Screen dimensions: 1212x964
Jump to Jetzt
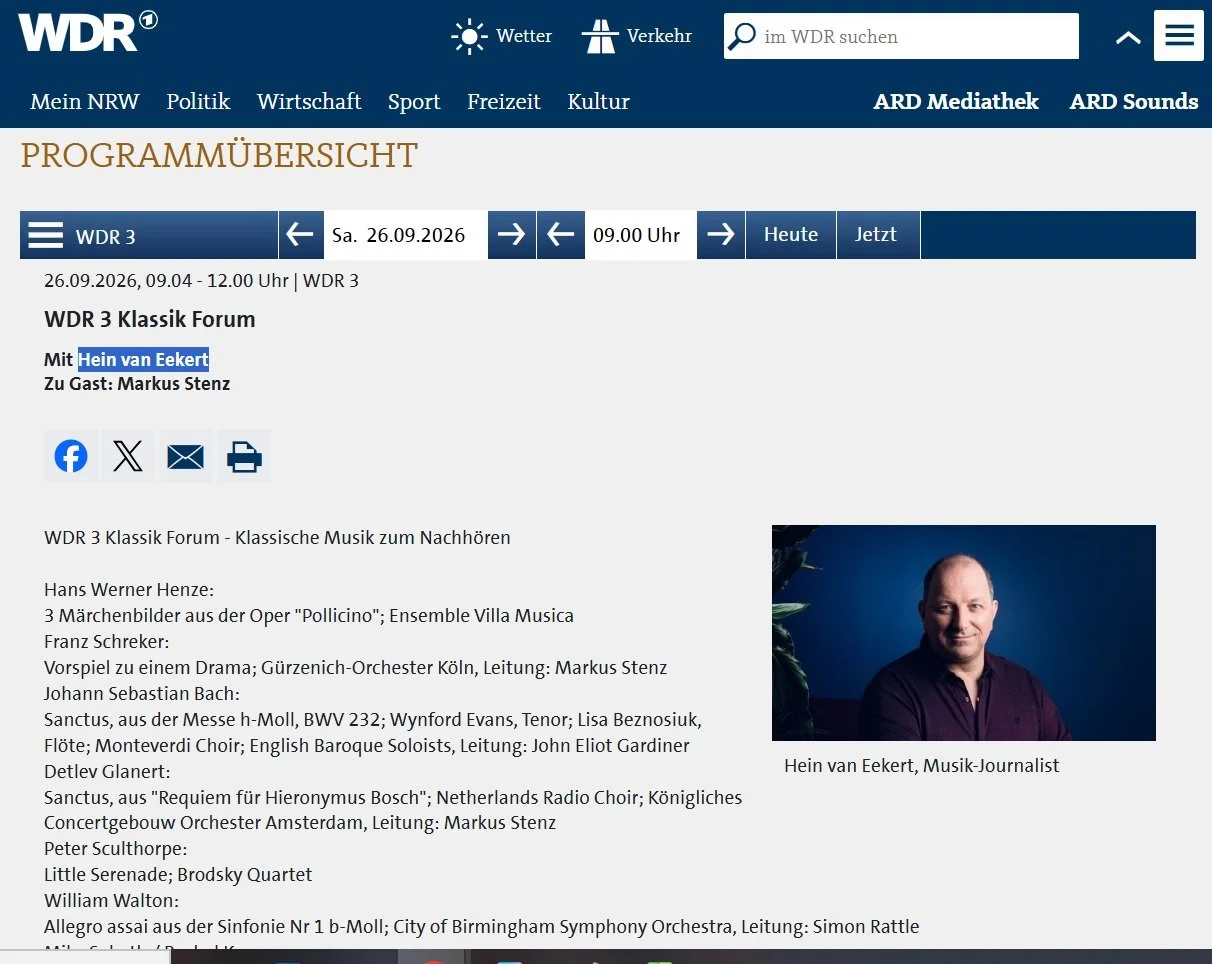(x=876, y=235)
